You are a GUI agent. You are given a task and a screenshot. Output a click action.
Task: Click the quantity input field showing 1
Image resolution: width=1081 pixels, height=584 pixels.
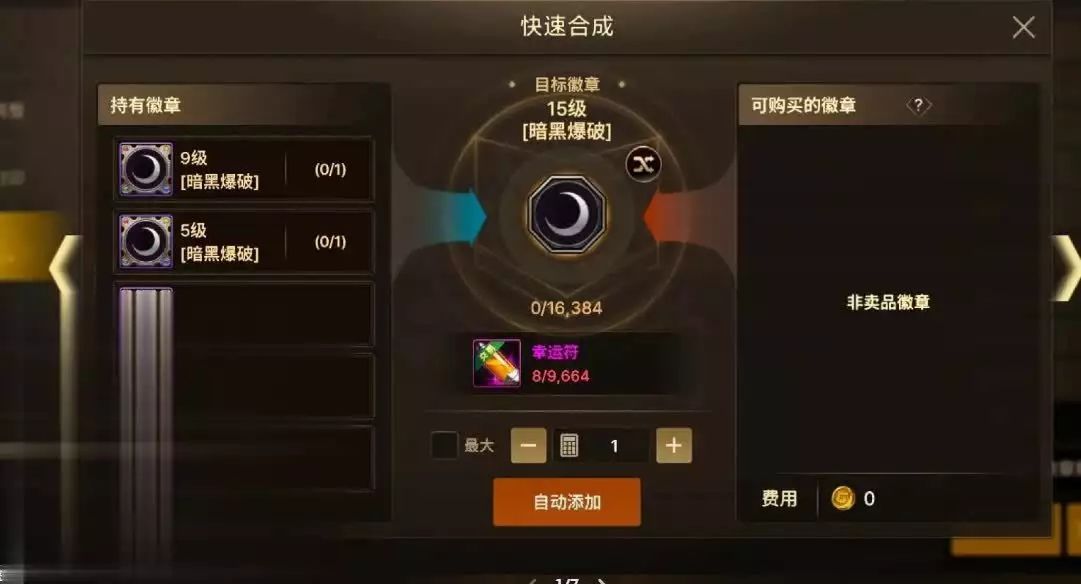[x=614, y=446]
